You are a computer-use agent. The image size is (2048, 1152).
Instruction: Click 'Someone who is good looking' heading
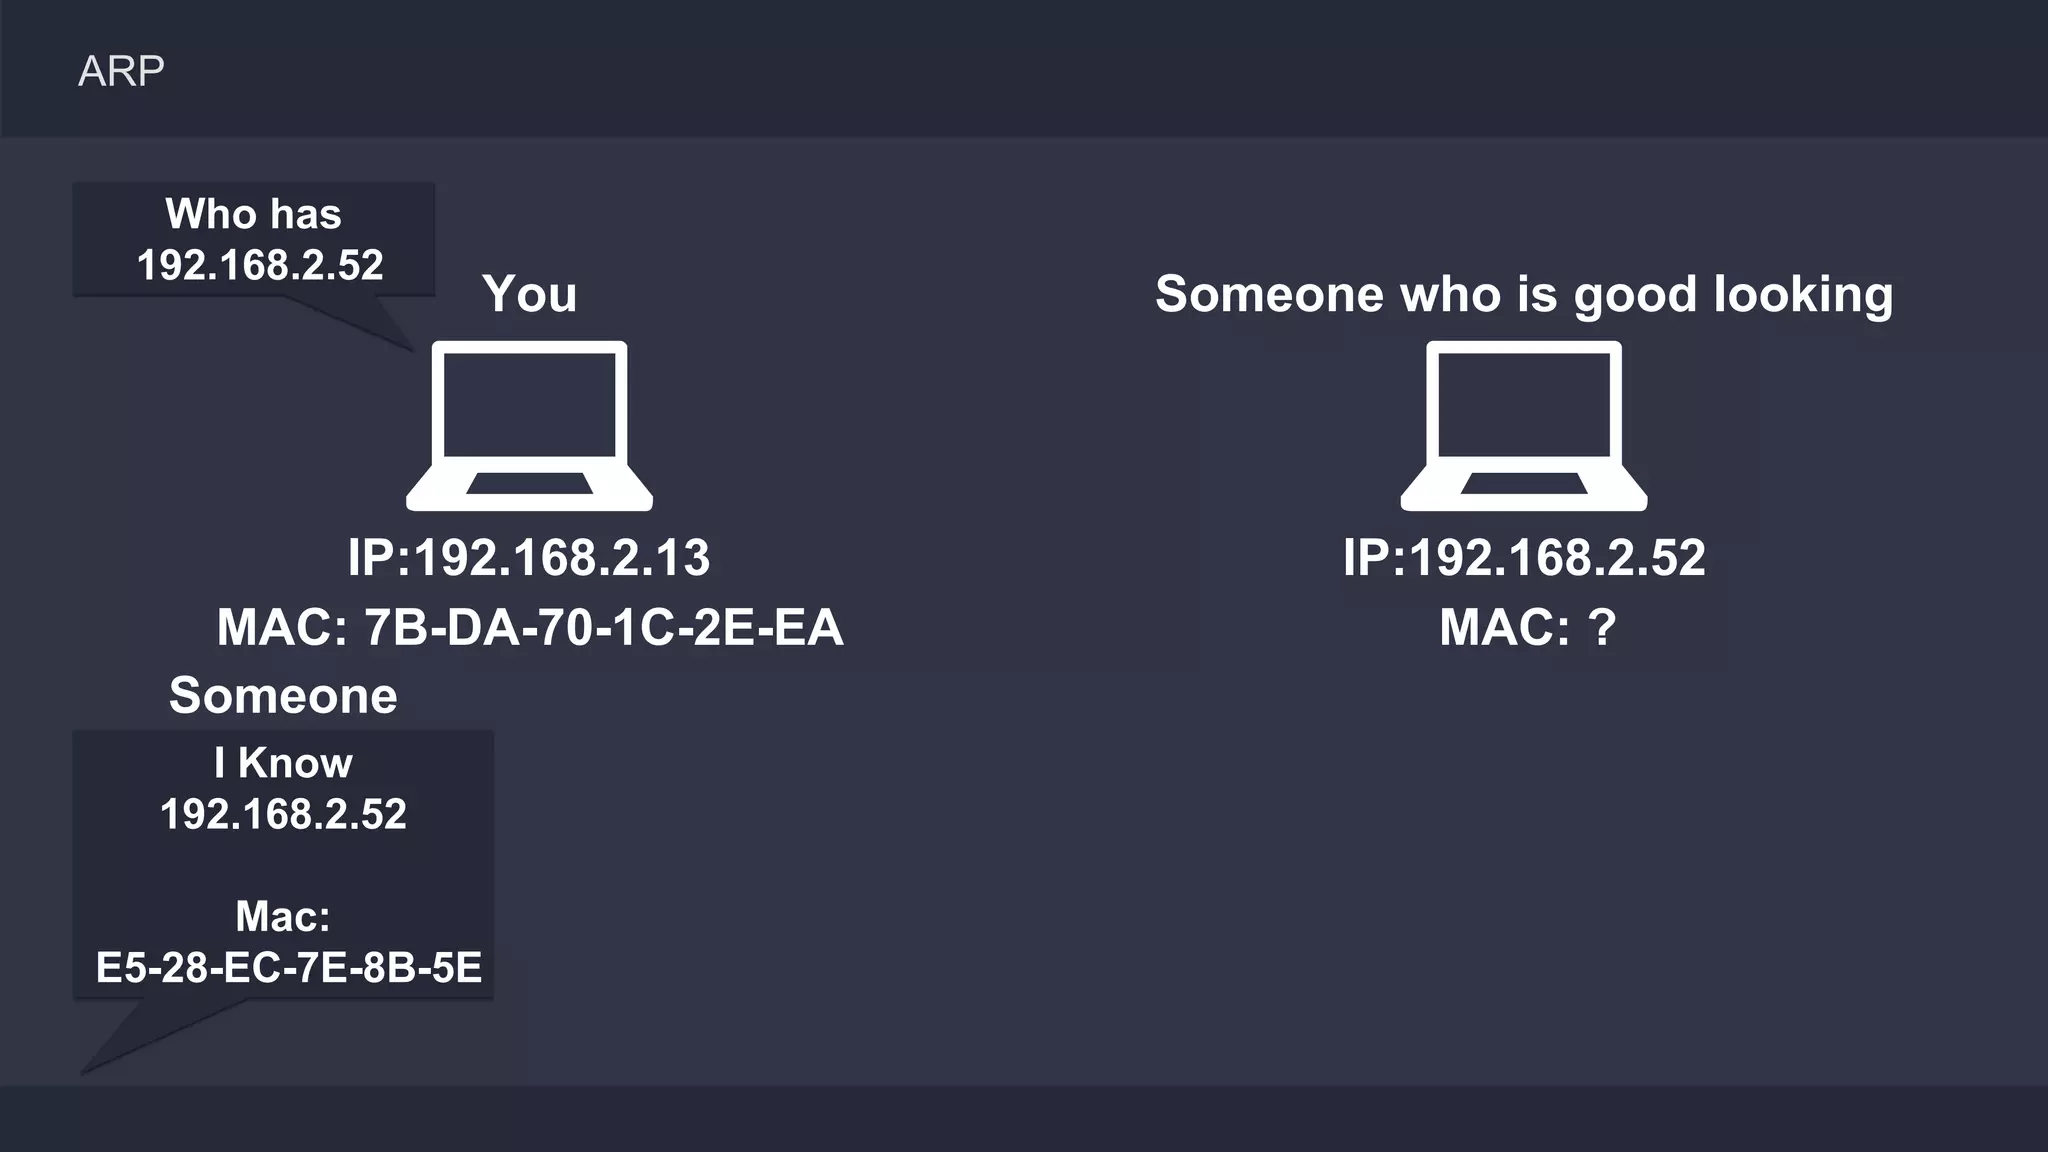coord(1524,294)
